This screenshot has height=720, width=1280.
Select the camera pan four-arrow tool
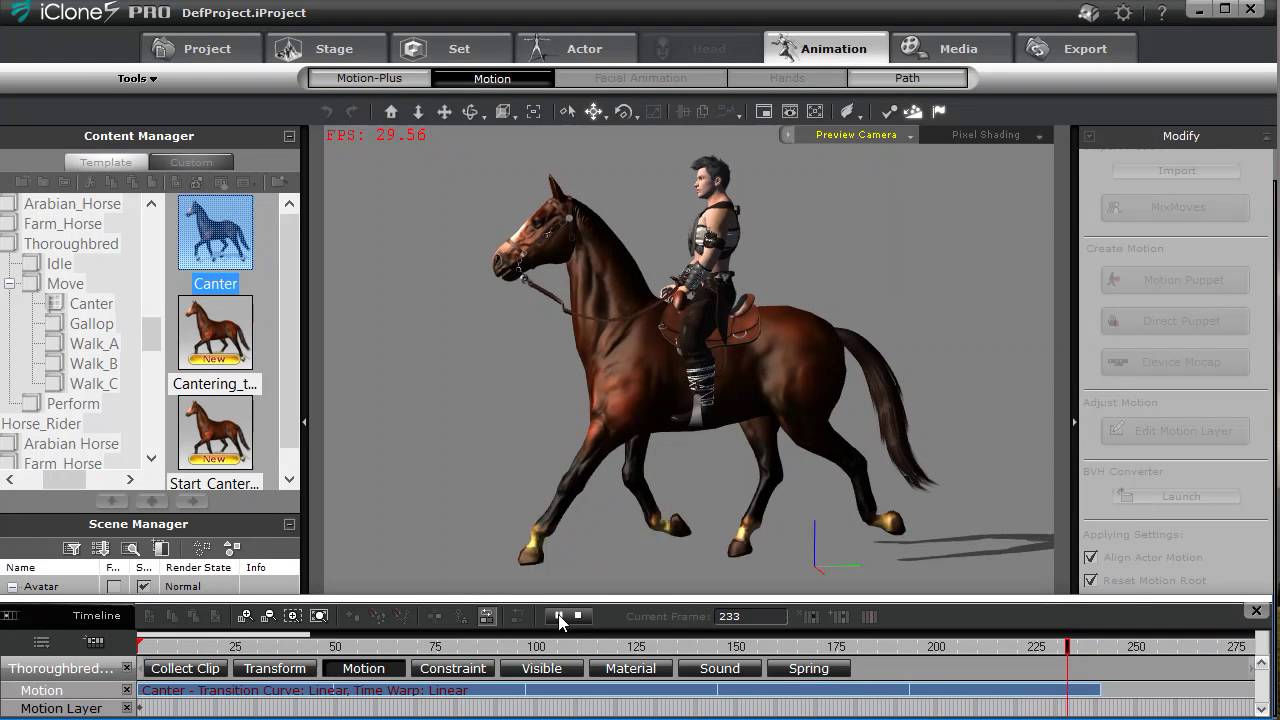click(444, 112)
